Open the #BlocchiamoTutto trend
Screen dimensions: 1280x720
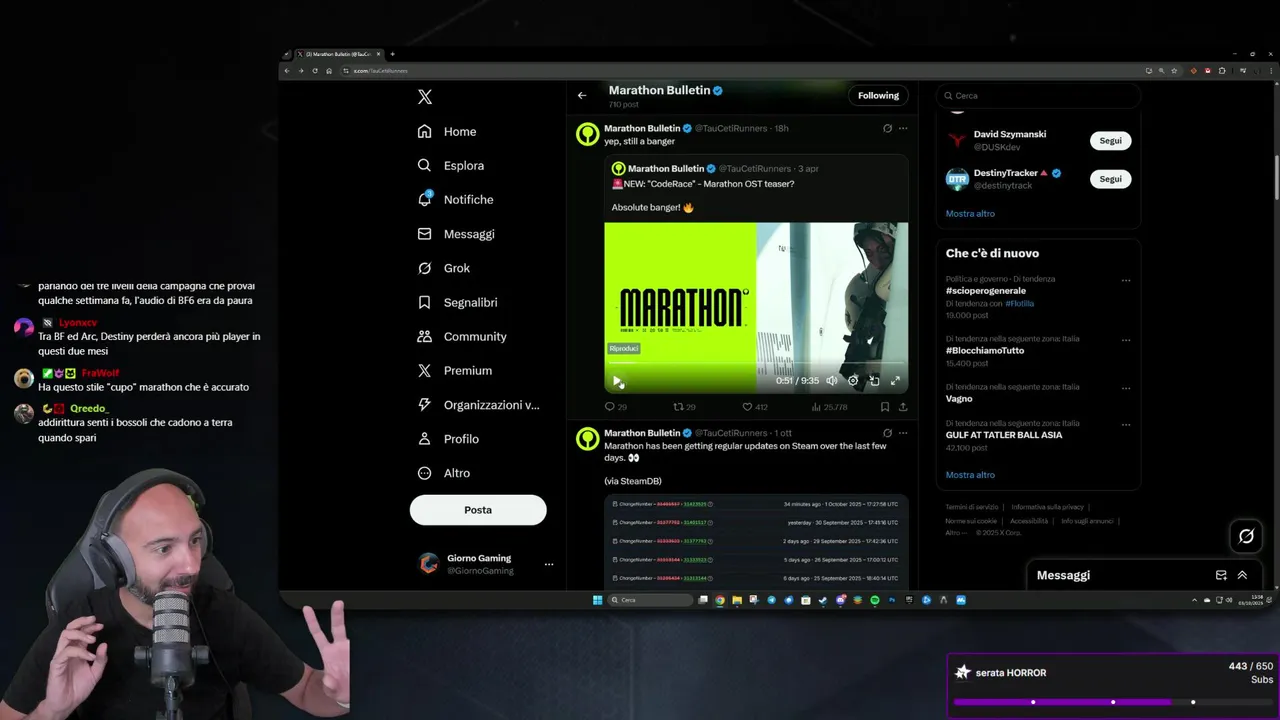point(984,350)
